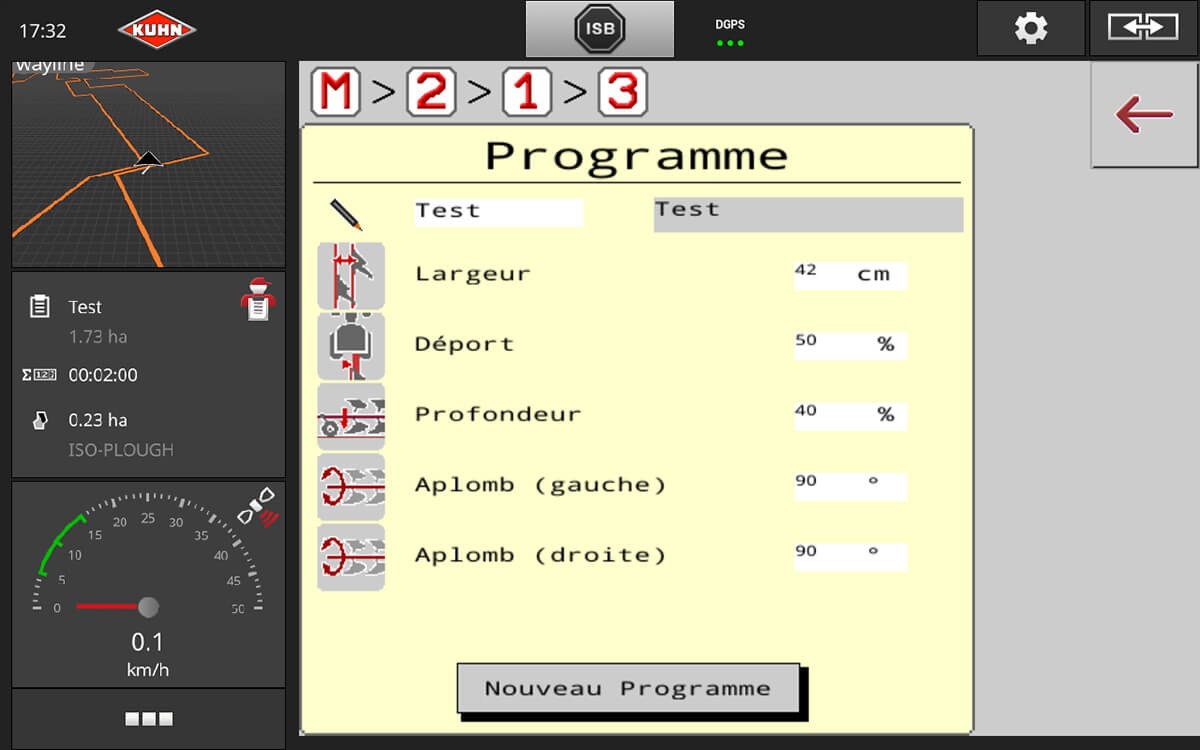
Task: Click the pencil edit name icon
Action: pos(346,214)
